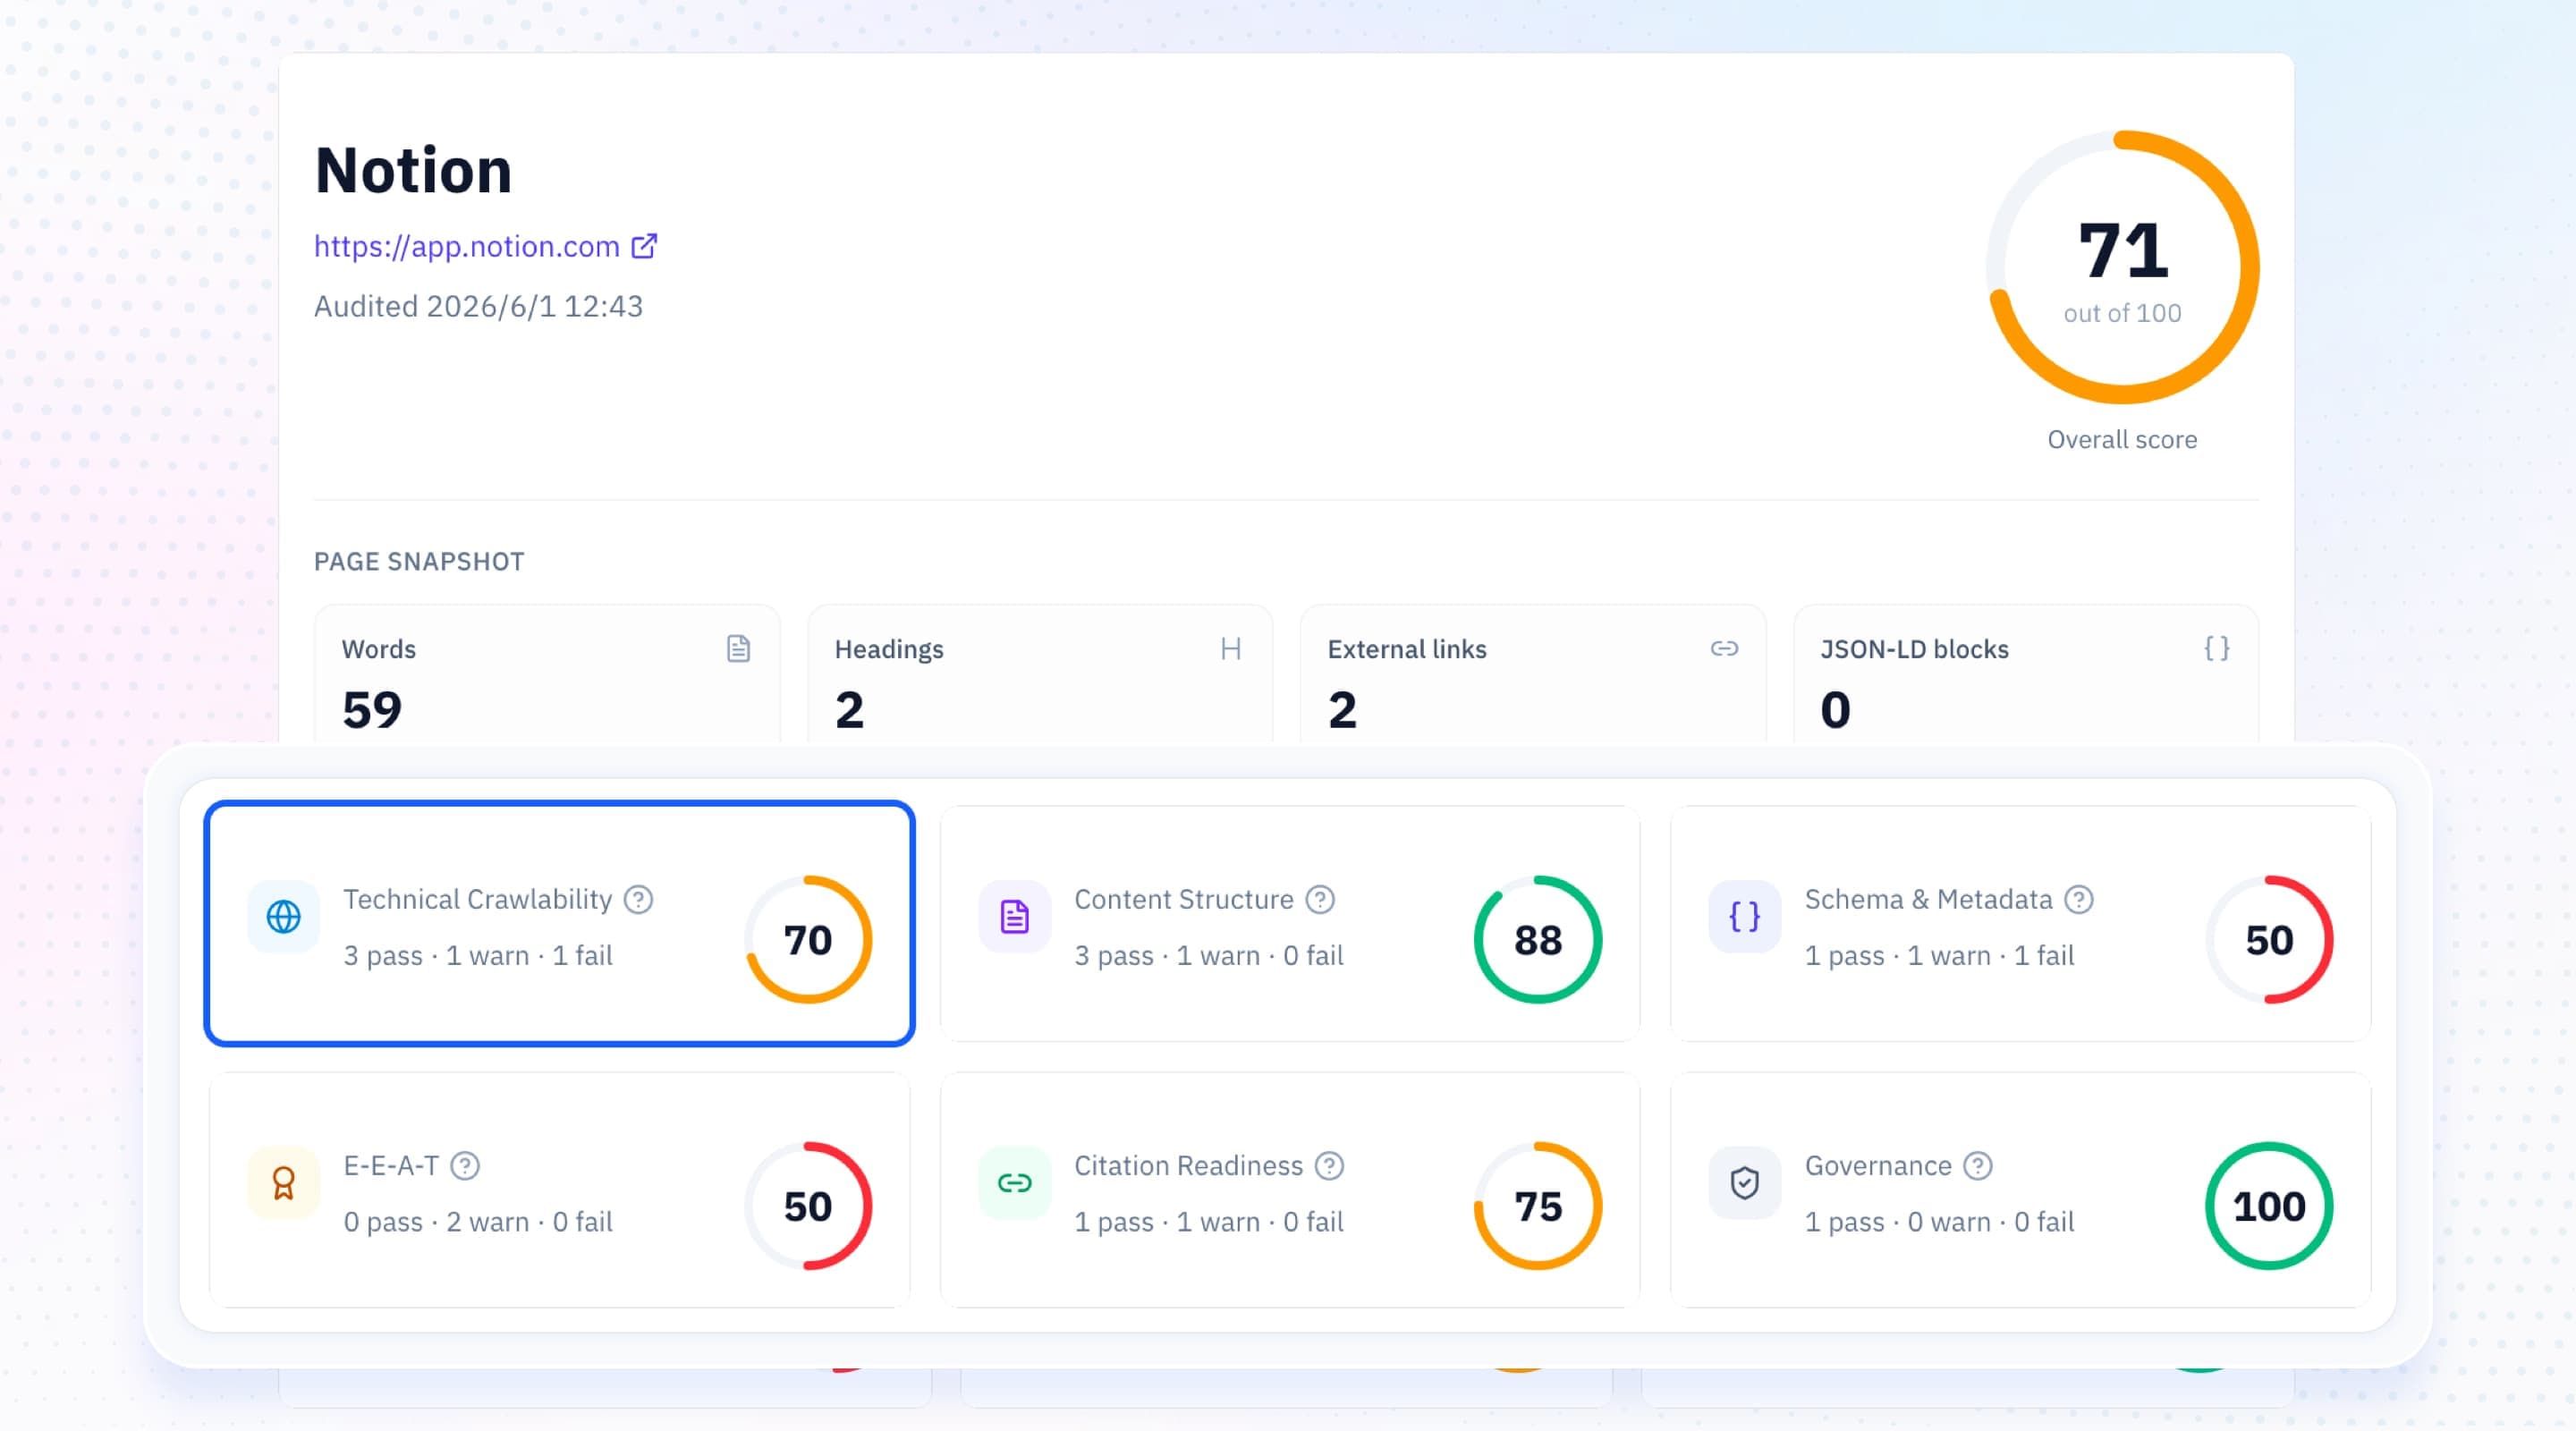The width and height of the screenshot is (2576, 1431).
Task: Click the External links chain icon
Action: pos(1724,649)
